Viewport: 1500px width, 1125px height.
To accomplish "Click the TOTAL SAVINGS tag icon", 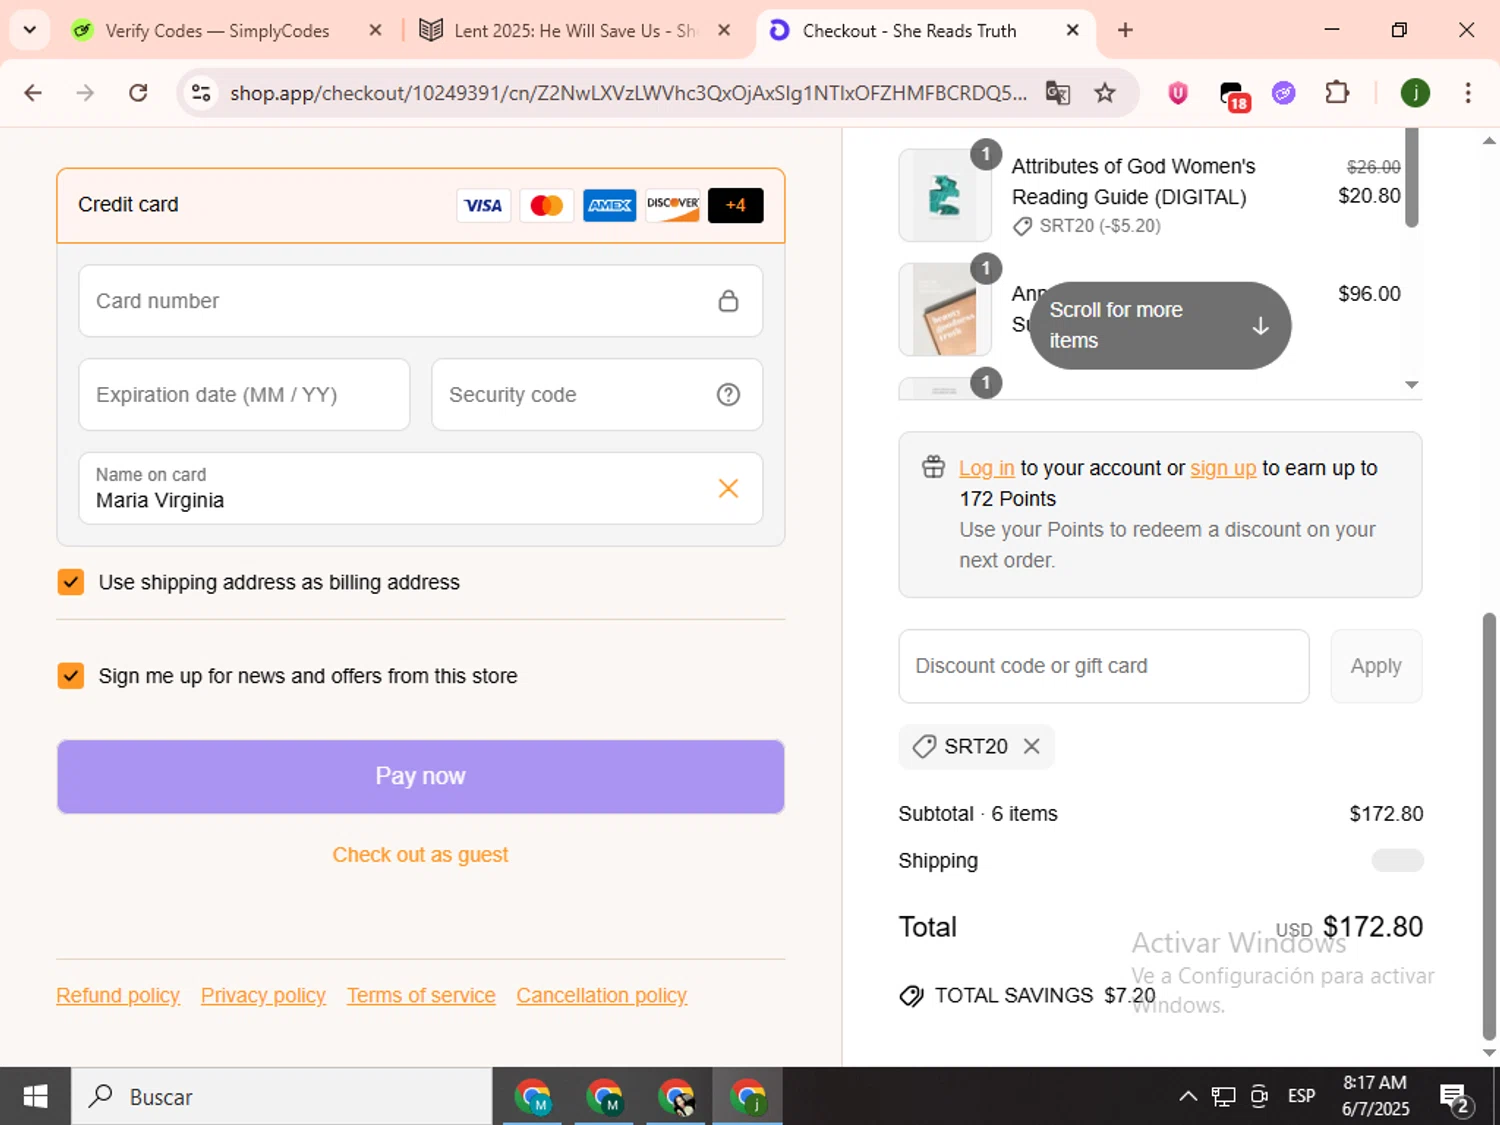I will click(x=911, y=996).
